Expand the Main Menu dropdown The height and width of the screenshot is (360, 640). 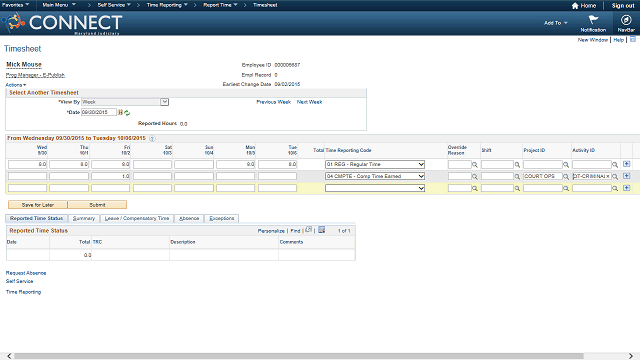click(x=59, y=5)
